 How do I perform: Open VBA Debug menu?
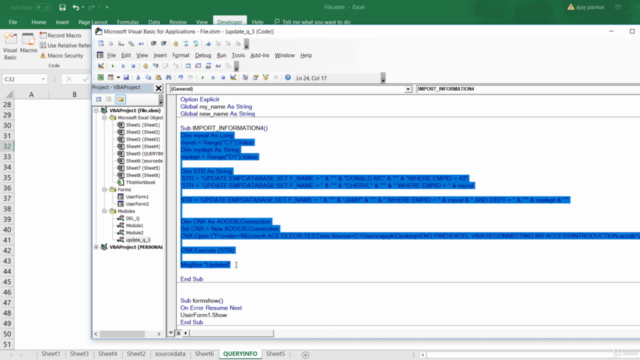click(203, 56)
